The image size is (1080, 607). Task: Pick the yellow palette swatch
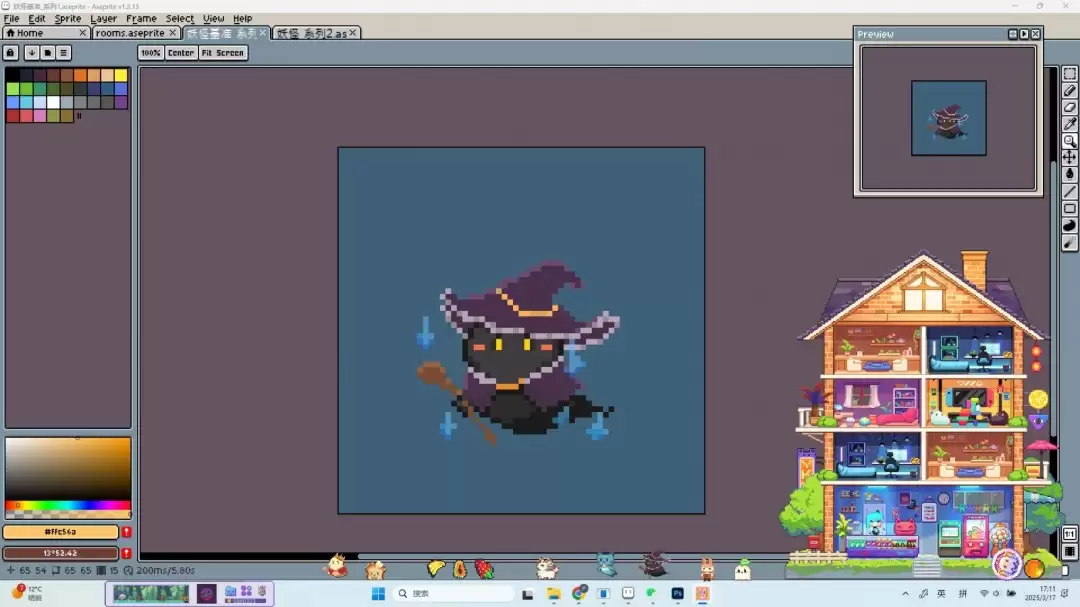pos(121,75)
